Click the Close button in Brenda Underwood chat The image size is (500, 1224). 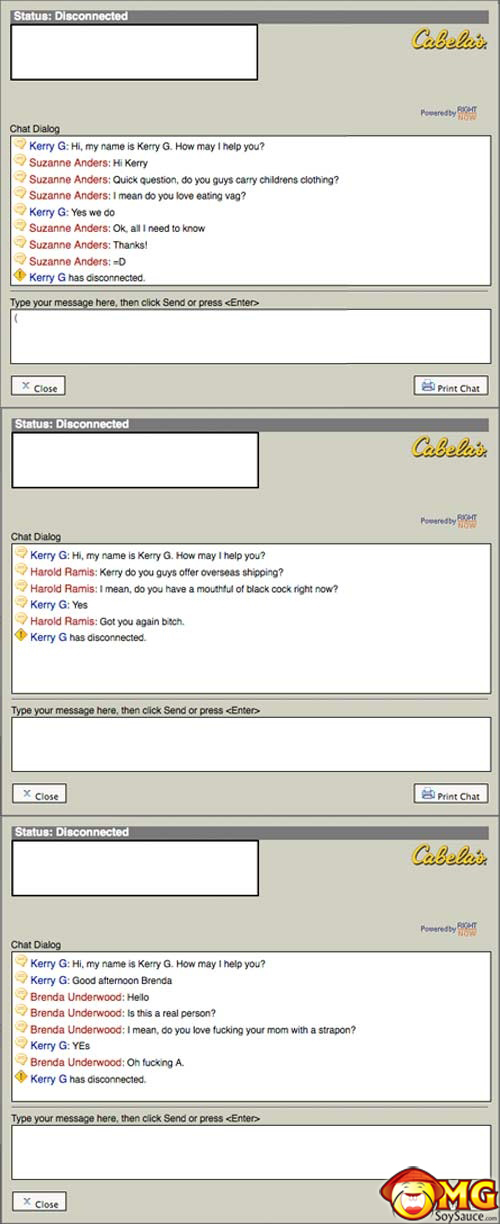pyautogui.click(x=39, y=1202)
